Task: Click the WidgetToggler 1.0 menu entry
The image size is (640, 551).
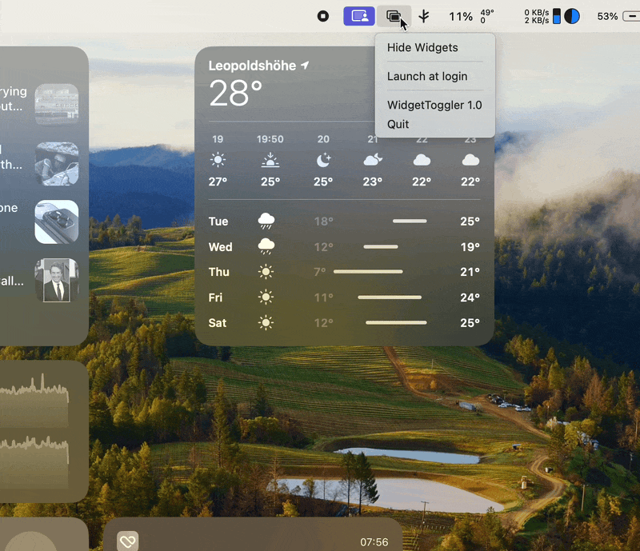Action: [435, 105]
